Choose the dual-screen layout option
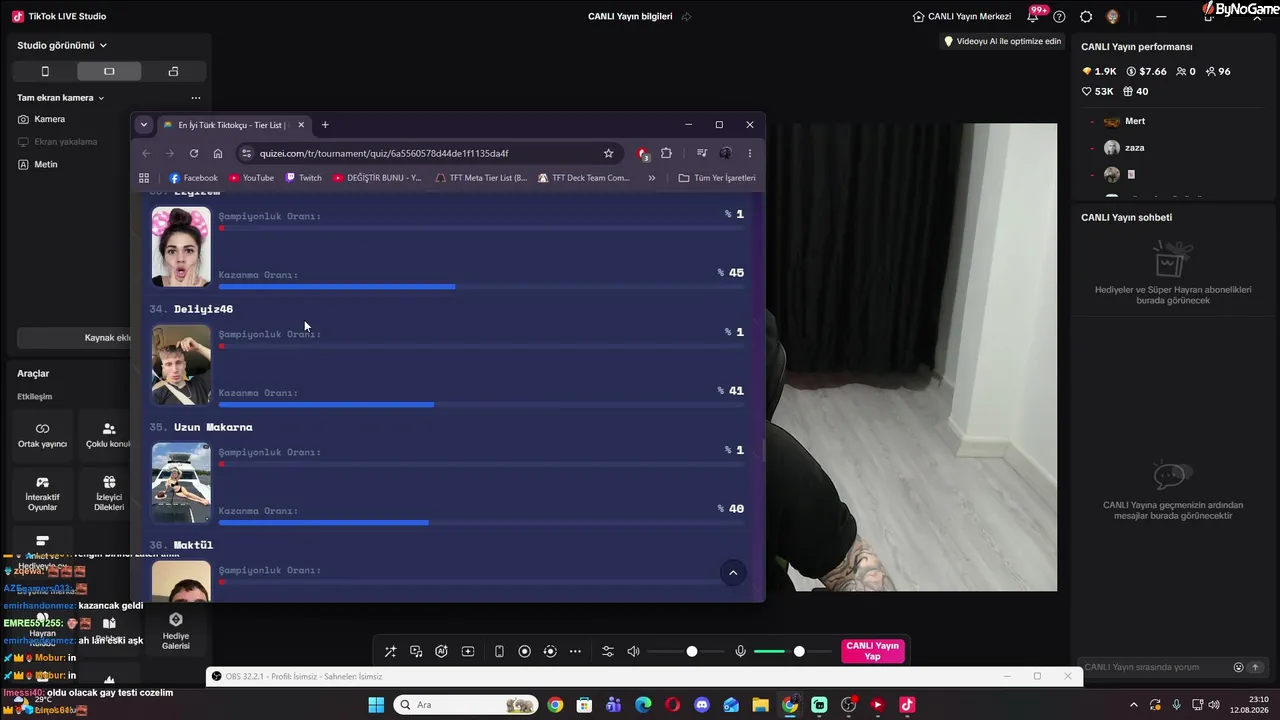The width and height of the screenshot is (1280, 720). [x=173, y=71]
